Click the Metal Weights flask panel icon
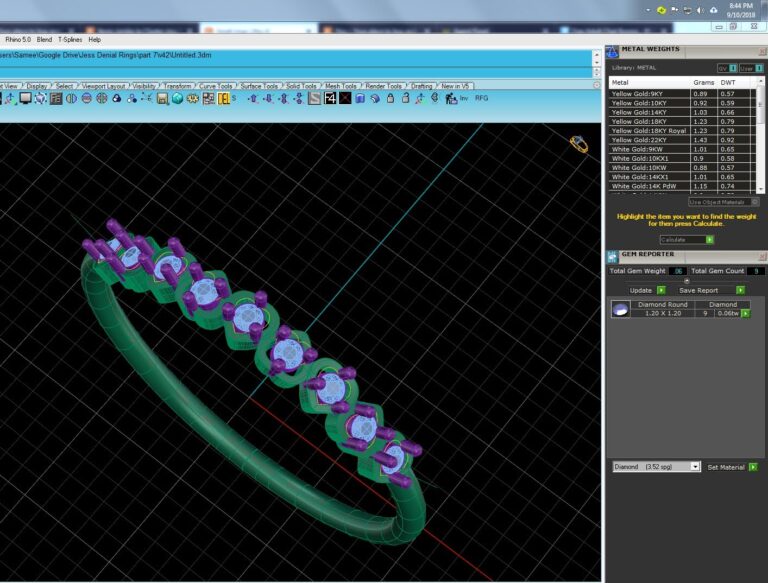The height and width of the screenshot is (583, 768). click(x=612, y=51)
